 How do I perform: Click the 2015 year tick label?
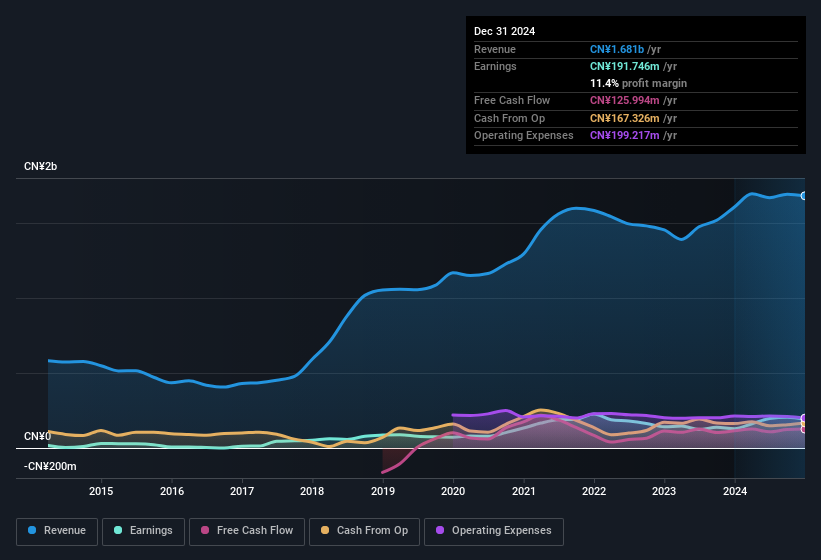[x=101, y=491]
